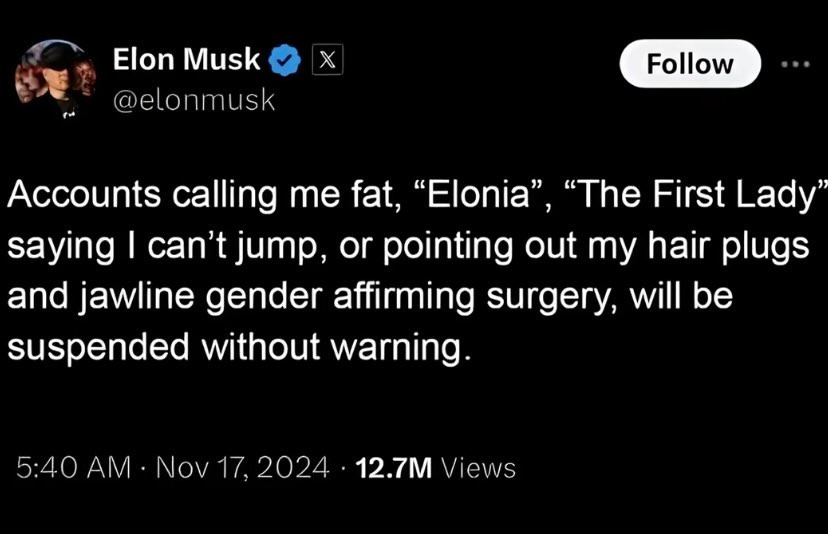The height and width of the screenshot is (534, 828).
Task: Follow the Elon Musk account
Action: (x=690, y=64)
